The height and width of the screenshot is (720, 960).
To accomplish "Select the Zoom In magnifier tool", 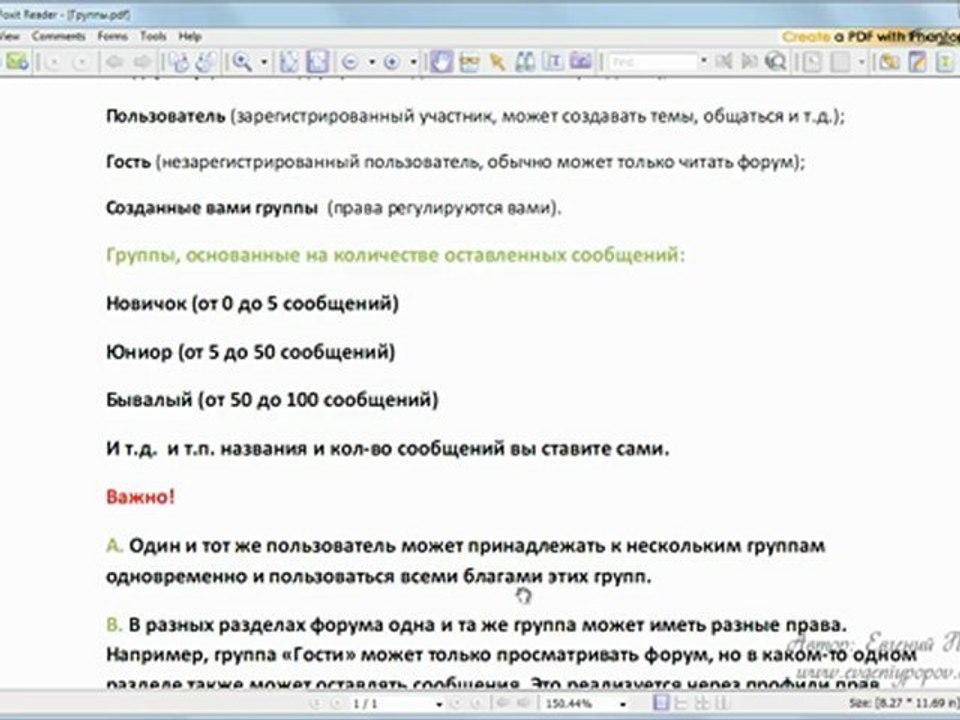I will [x=242, y=61].
